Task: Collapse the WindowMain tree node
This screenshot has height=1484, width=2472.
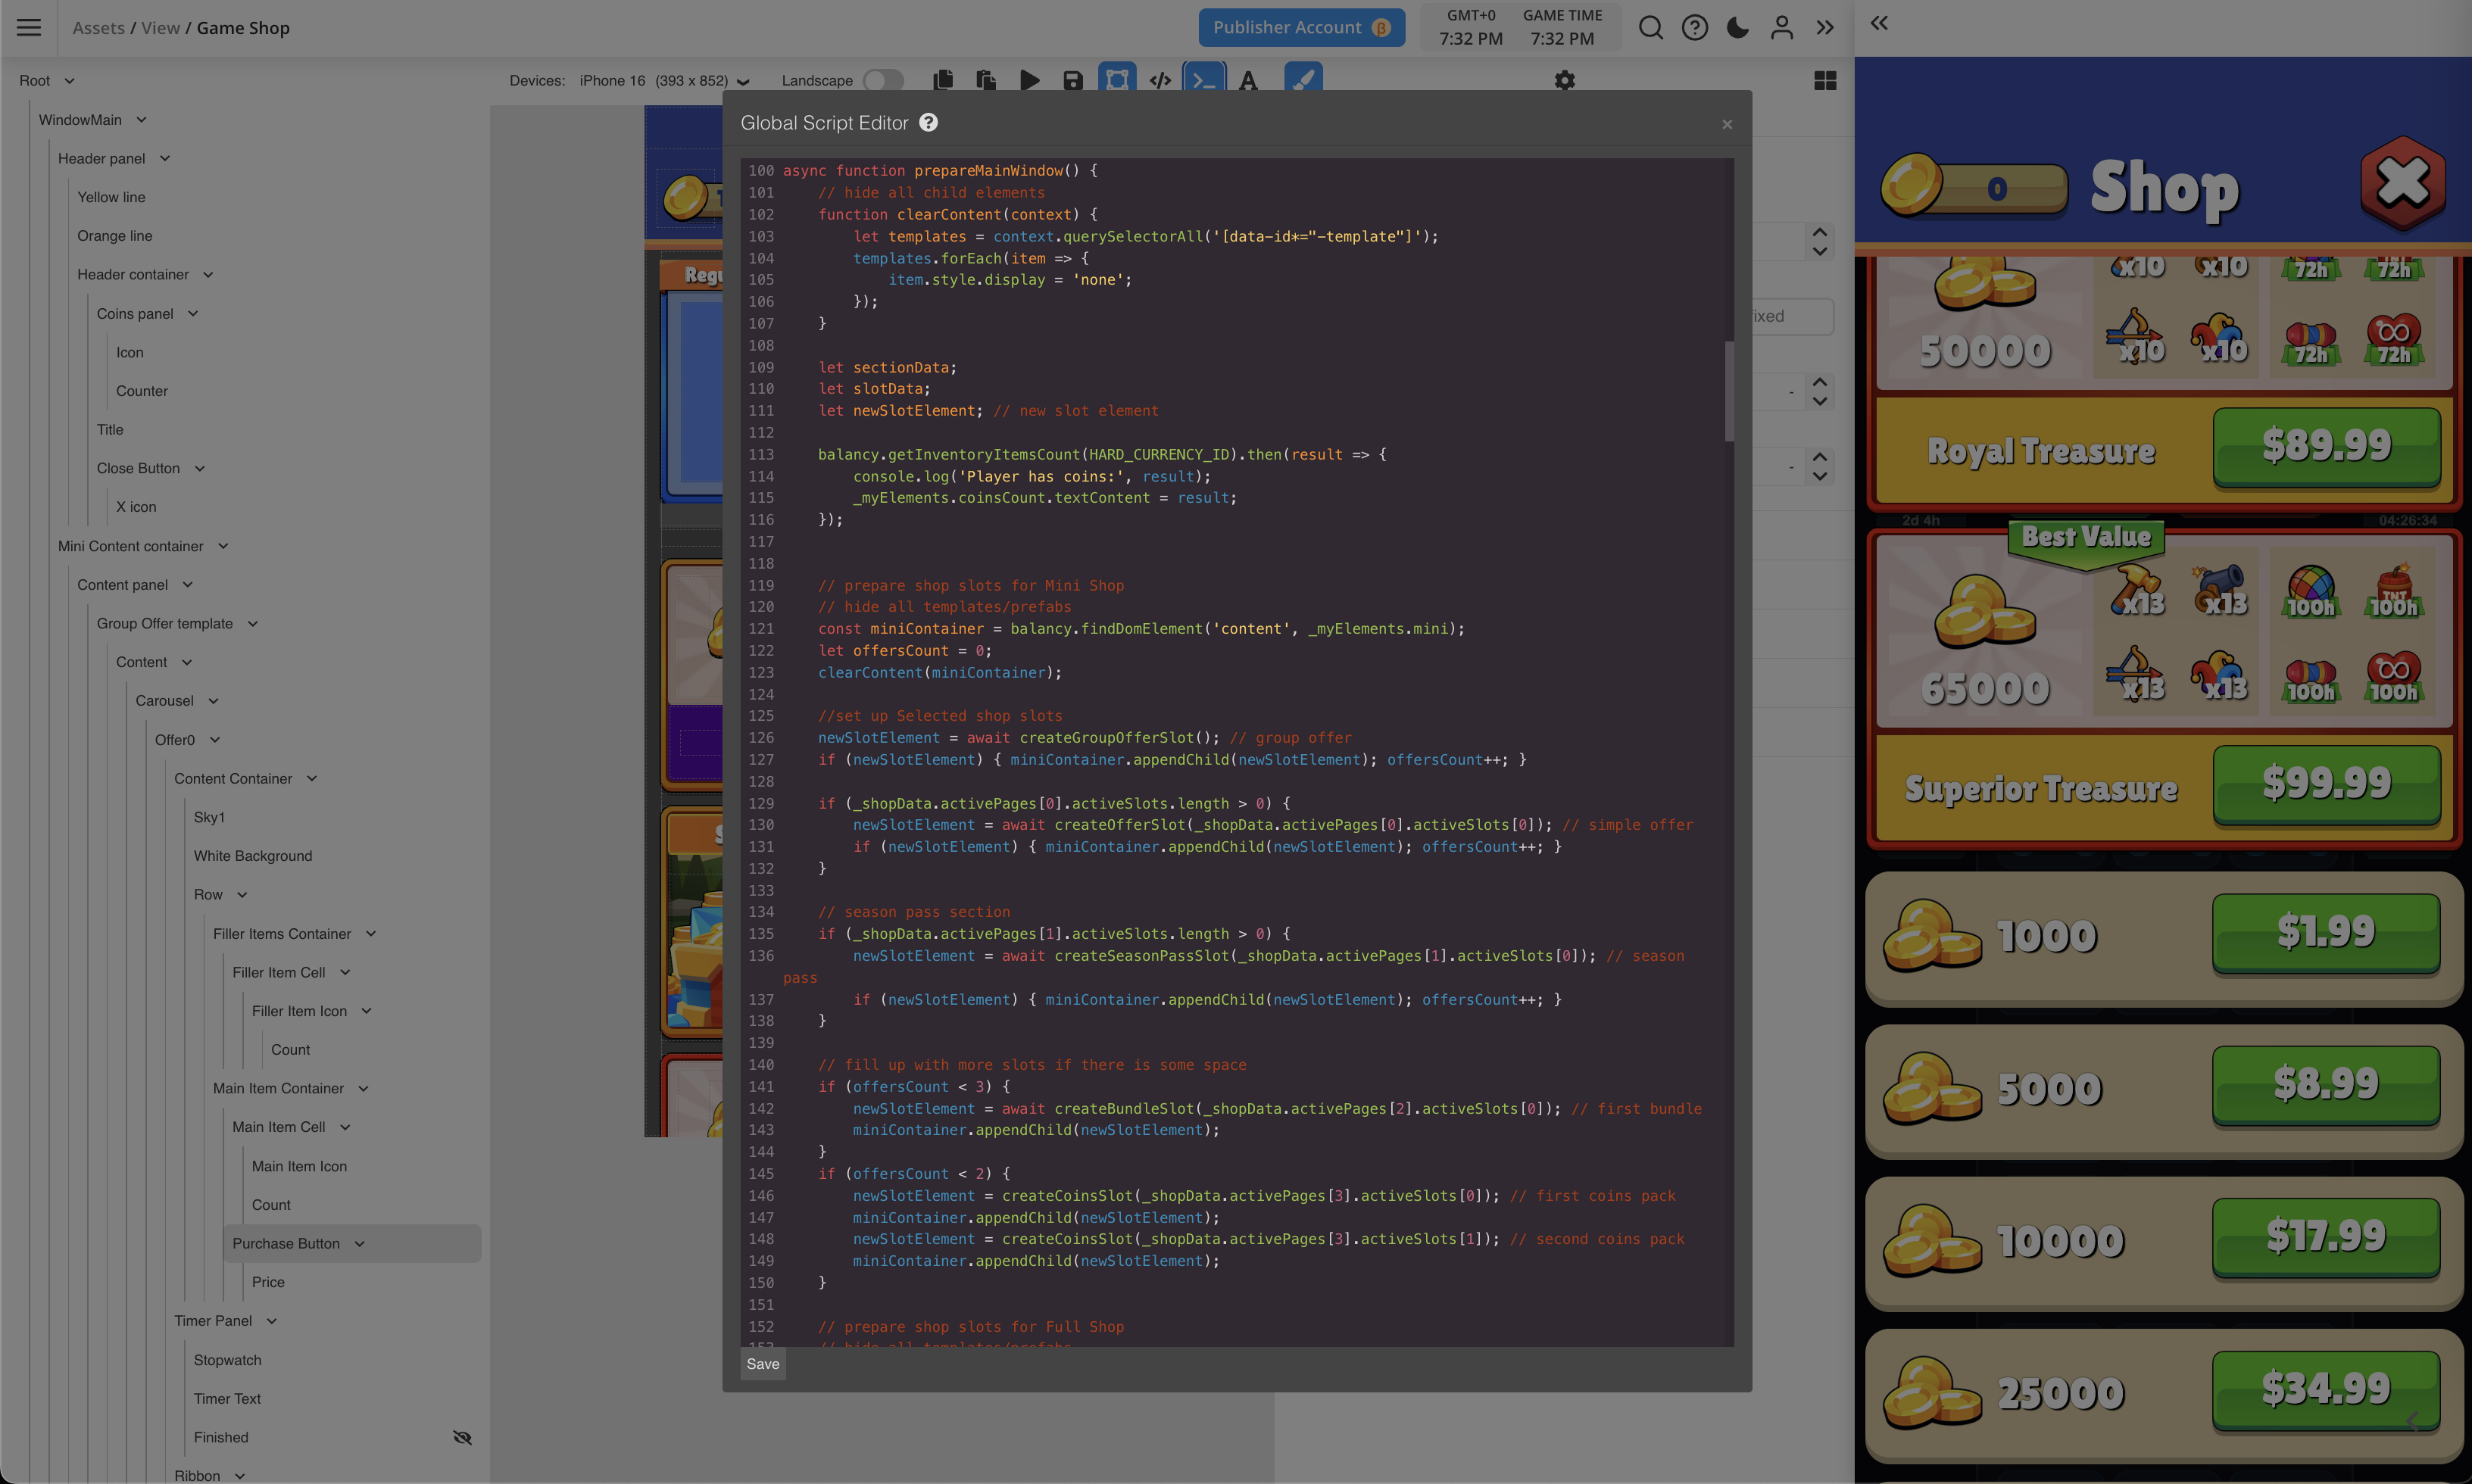Action: point(141,119)
